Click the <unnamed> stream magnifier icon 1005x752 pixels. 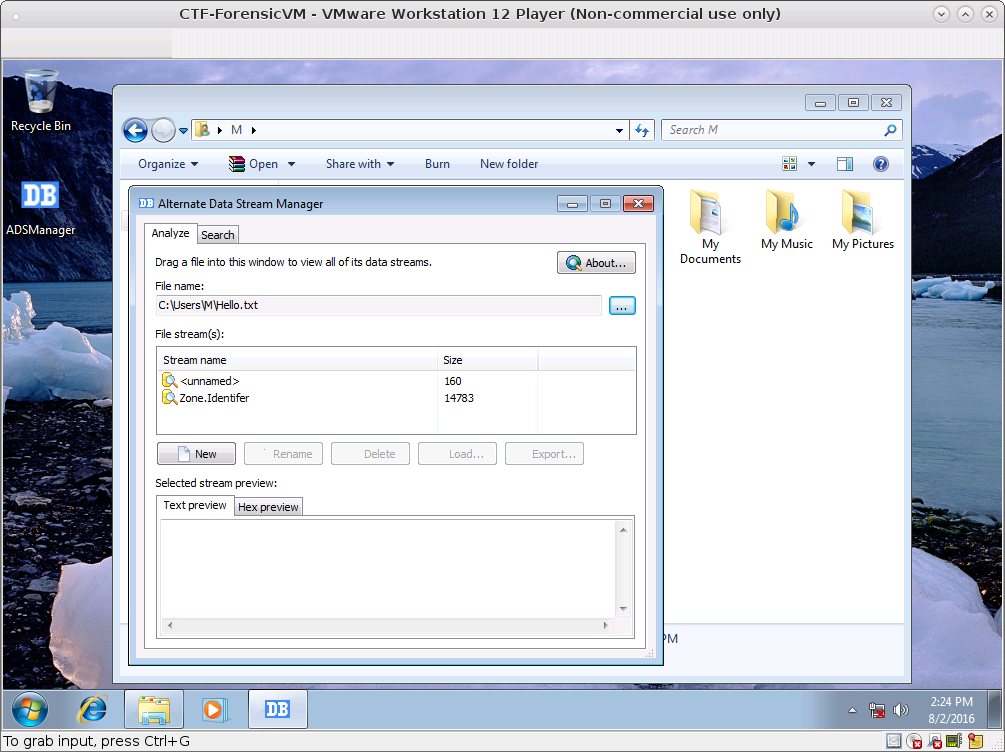point(169,381)
